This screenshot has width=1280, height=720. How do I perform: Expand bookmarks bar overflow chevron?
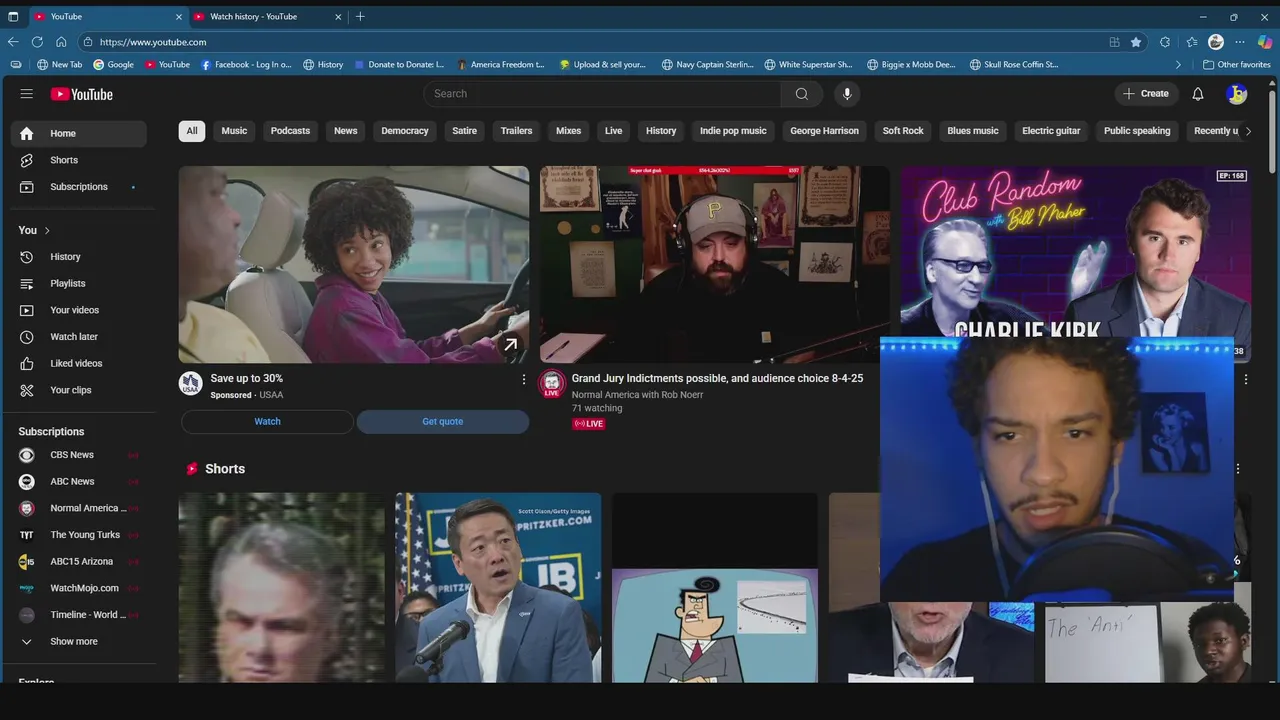(1178, 65)
